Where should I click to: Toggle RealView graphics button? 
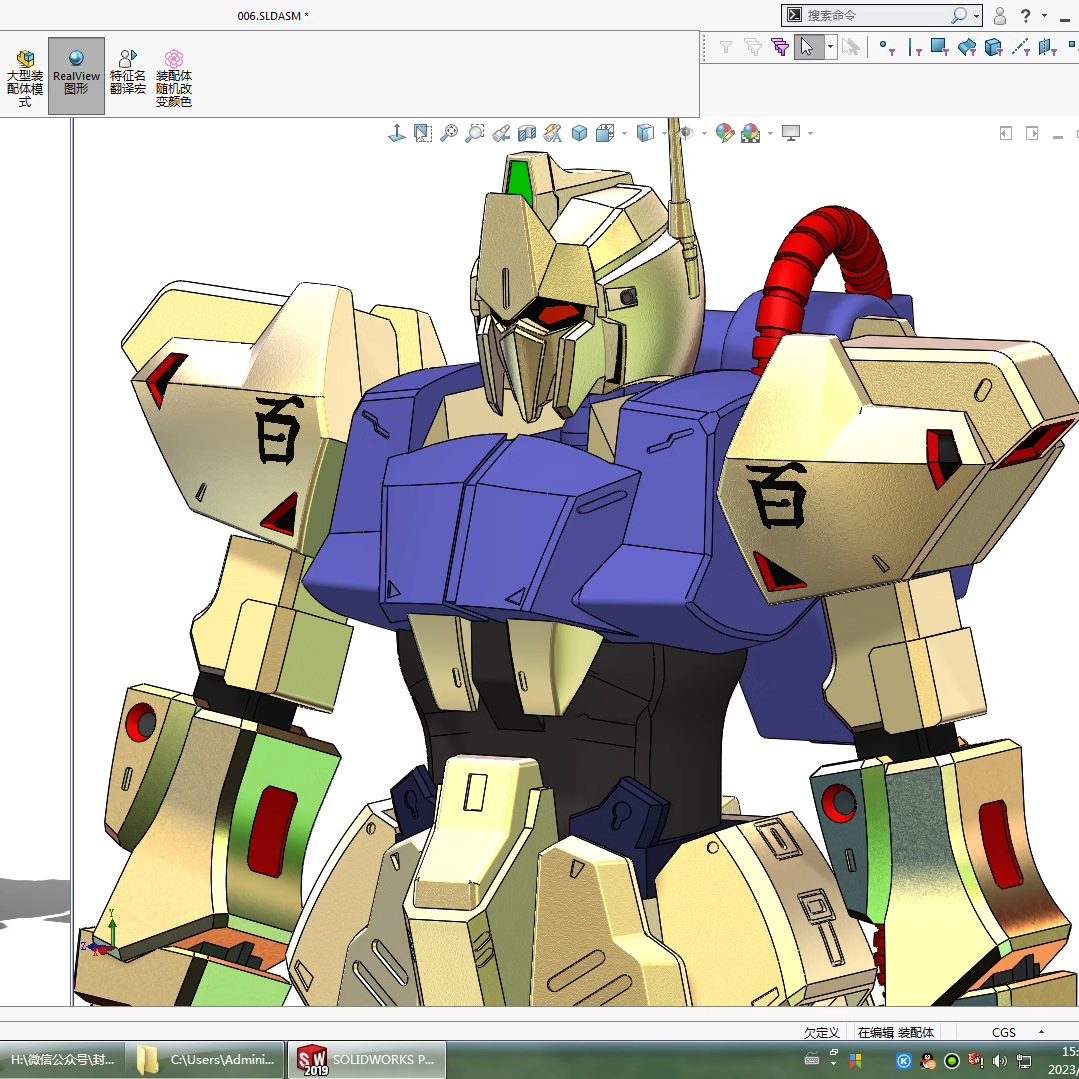pos(76,76)
